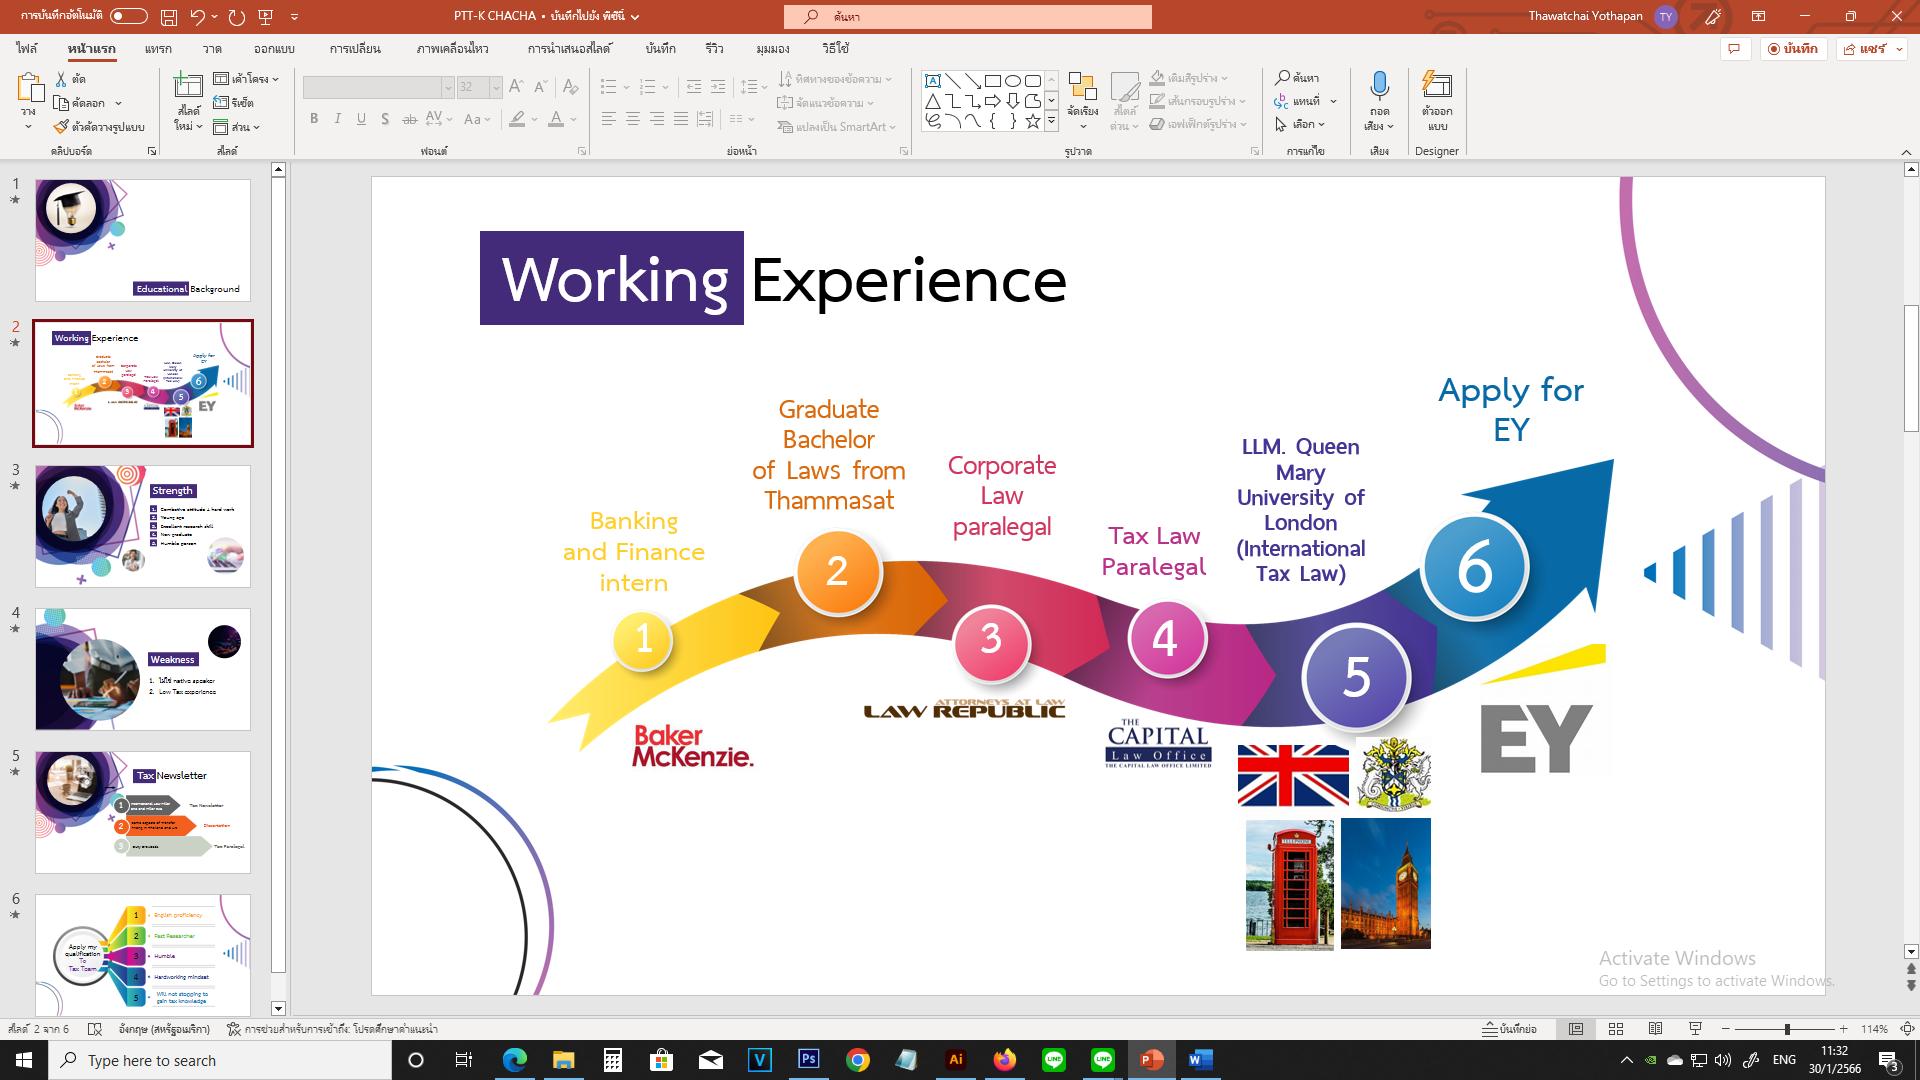Open the Comments pane icon
The image size is (1920, 1080).
click(1734, 49)
